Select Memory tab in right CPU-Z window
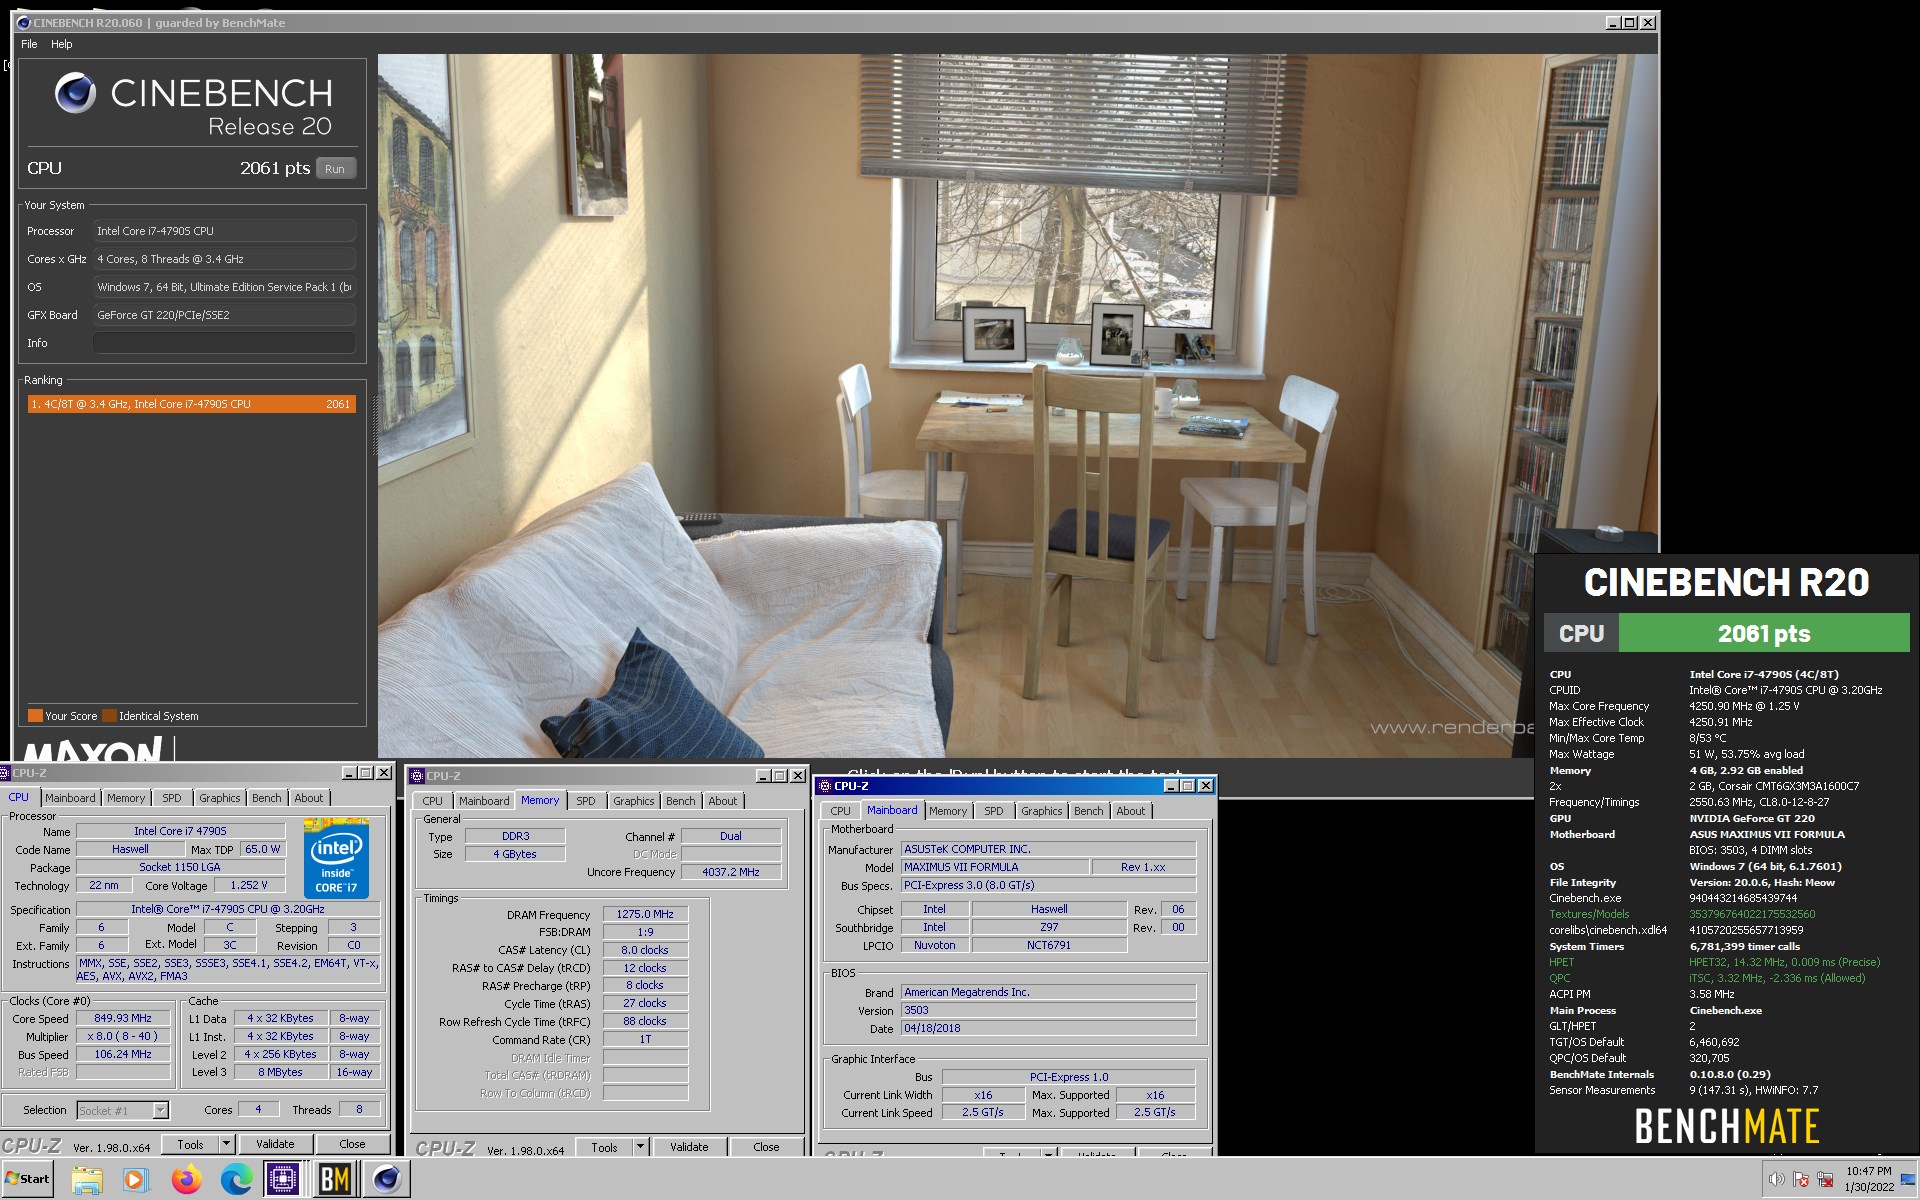 [x=947, y=811]
